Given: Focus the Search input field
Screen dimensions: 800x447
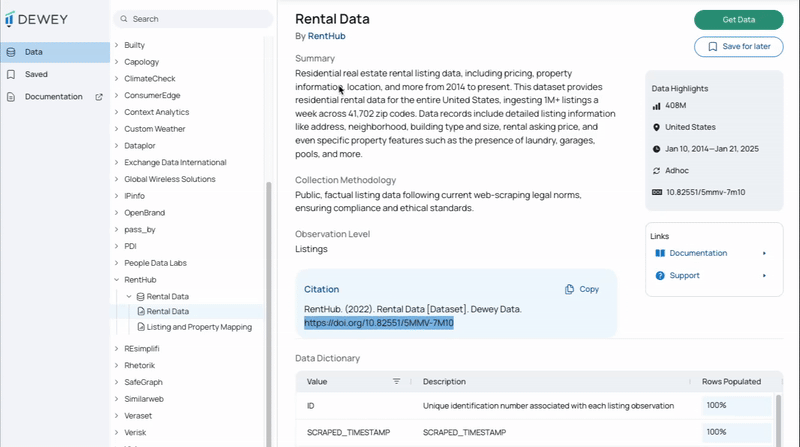Looking at the screenshot, I should pyautogui.click(x=193, y=19).
